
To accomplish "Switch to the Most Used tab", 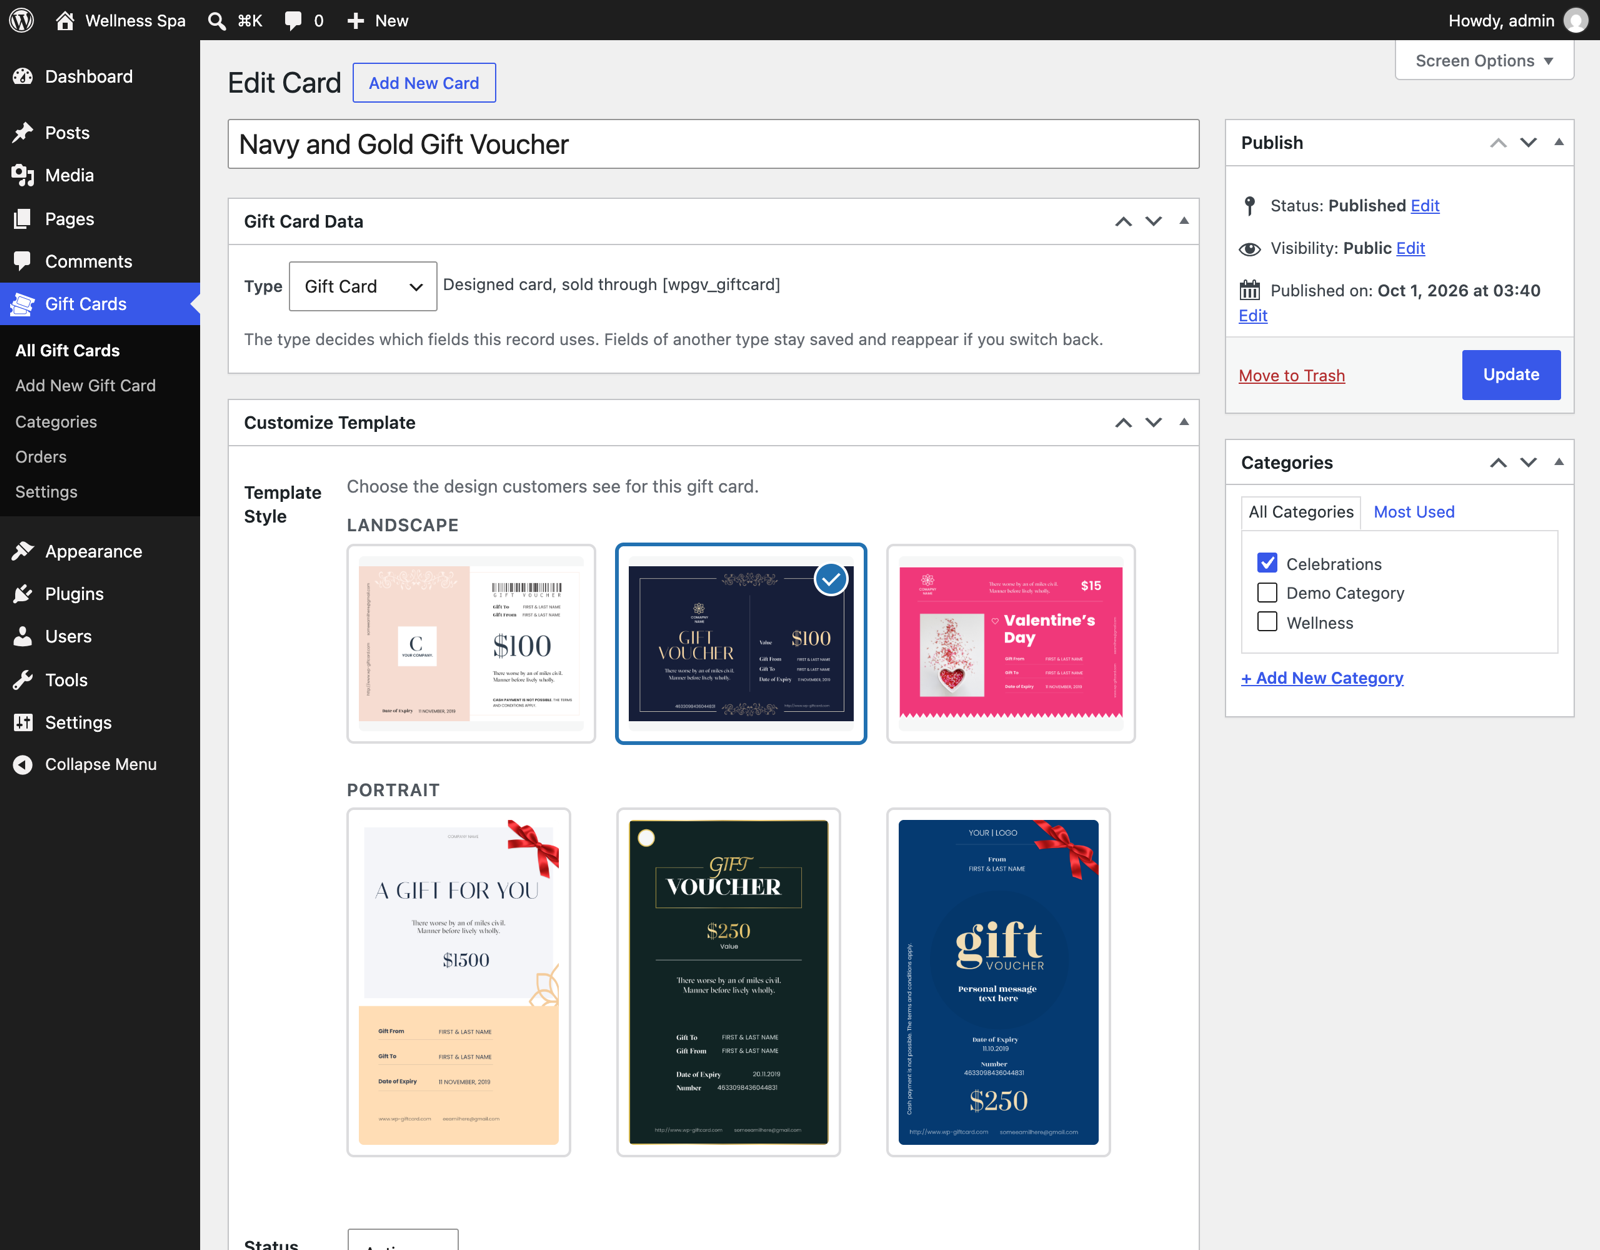I will pos(1414,512).
